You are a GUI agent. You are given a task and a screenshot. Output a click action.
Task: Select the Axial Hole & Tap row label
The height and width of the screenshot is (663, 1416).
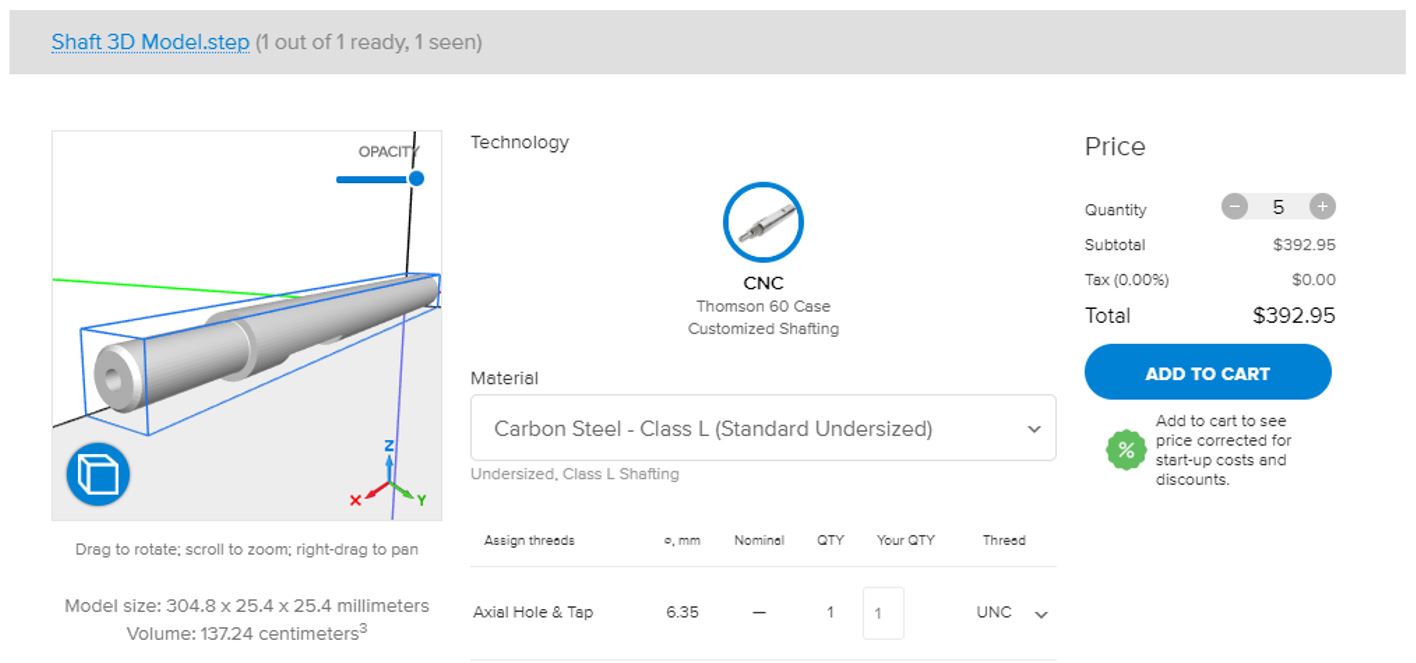533,613
